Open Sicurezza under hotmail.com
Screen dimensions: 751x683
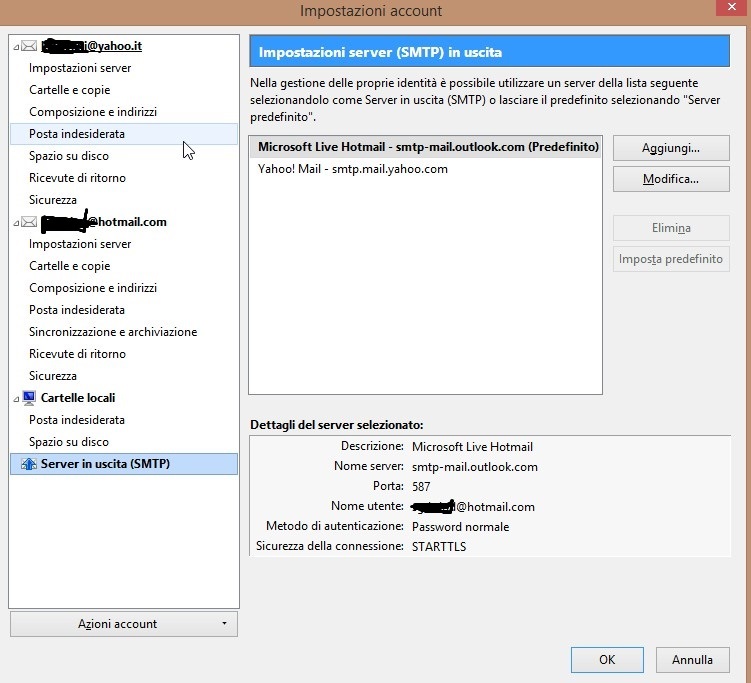click(53, 376)
